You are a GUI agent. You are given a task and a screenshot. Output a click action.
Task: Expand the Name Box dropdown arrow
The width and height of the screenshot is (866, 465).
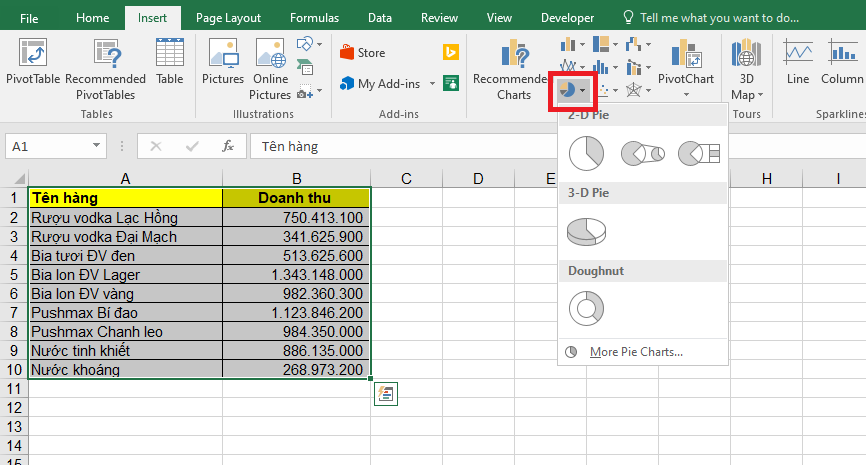[x=96, y=146]
